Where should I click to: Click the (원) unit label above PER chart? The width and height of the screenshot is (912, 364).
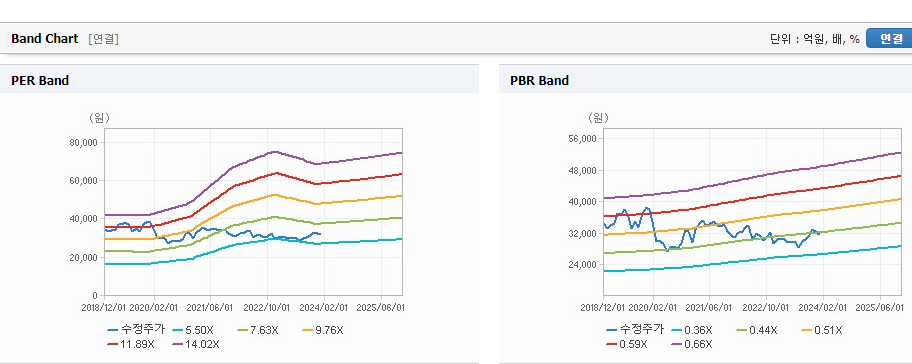[99, 118]
